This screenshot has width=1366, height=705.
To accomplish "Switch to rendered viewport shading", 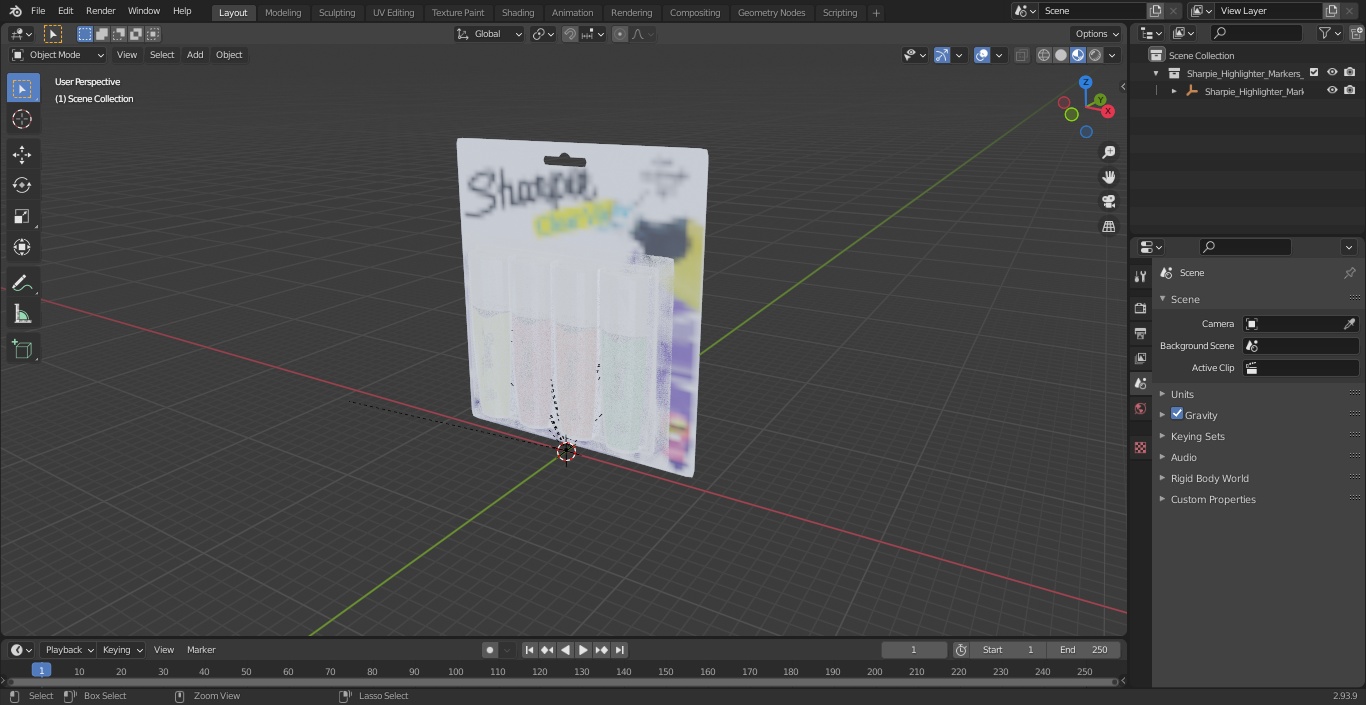I will click(x=1095, y=55).
